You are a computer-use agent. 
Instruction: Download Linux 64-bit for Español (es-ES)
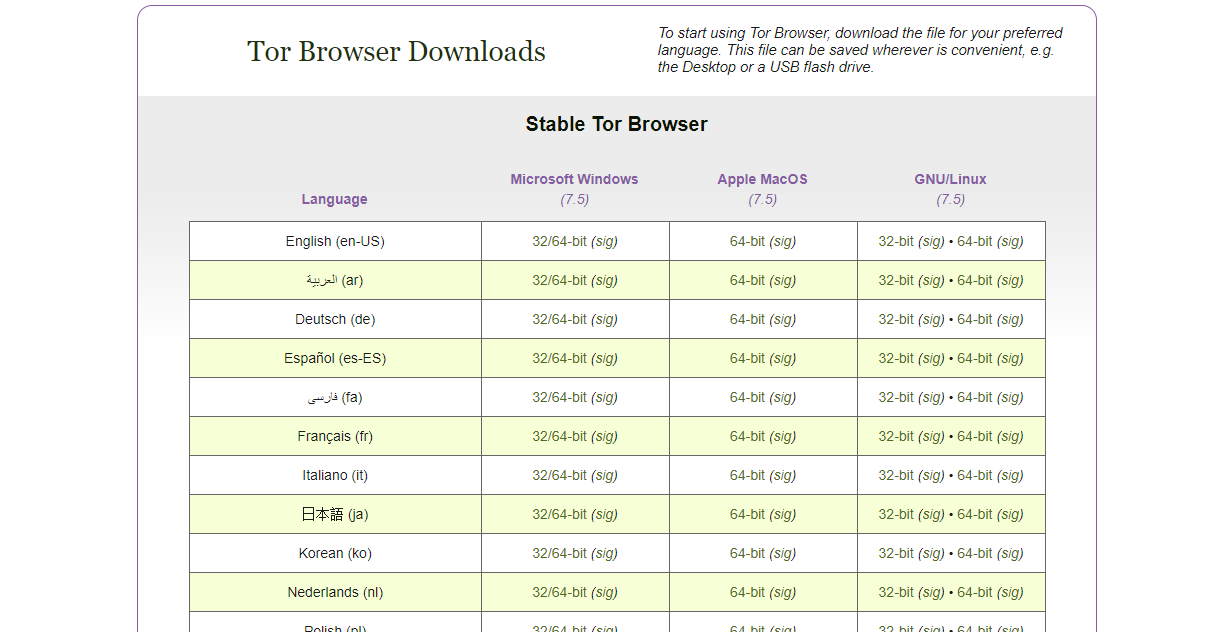click(975, 358)
